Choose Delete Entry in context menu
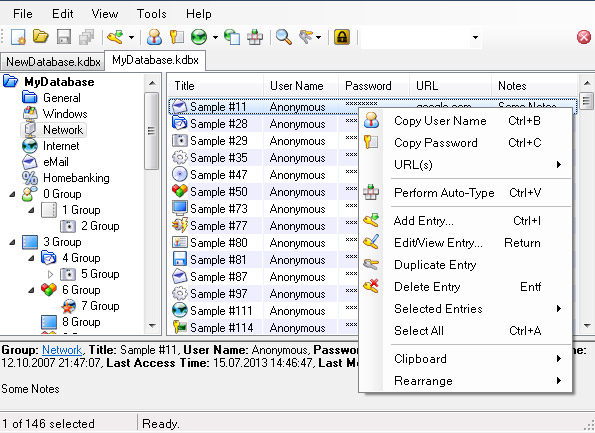The width and height of the screenshot is (595, 433). [465, 287]
